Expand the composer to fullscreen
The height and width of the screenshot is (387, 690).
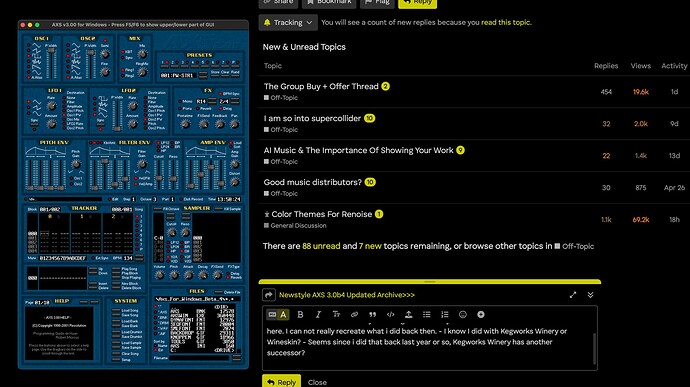(573, 295)
